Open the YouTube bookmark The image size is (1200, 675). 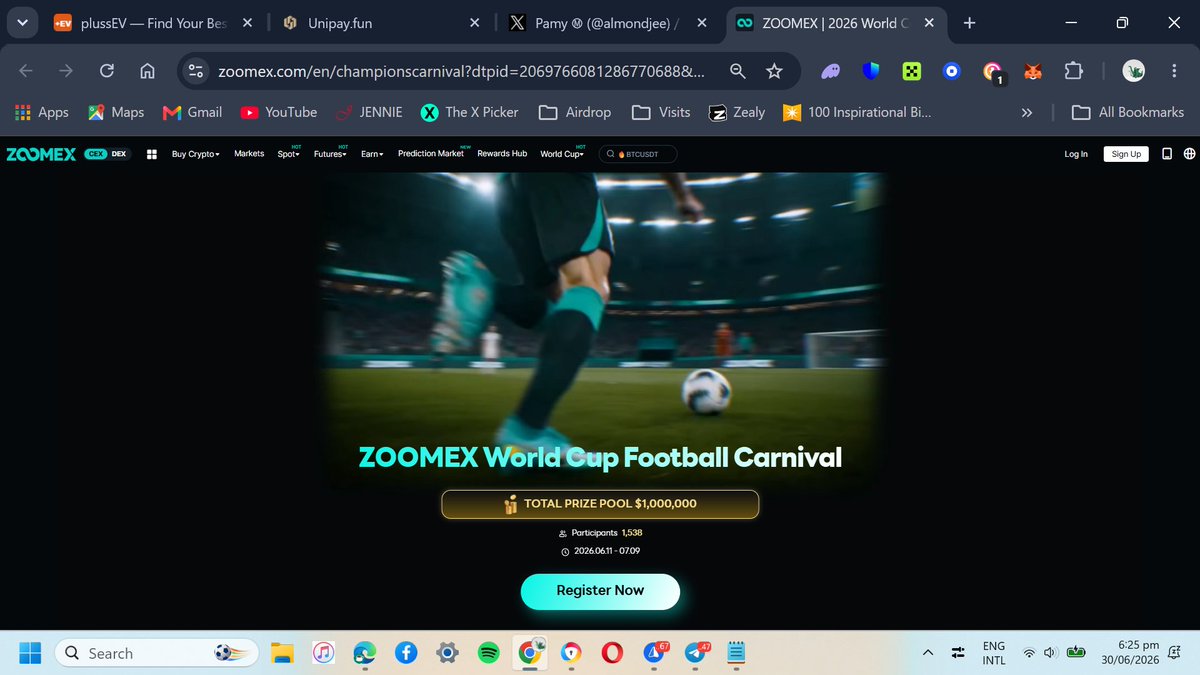278,112
